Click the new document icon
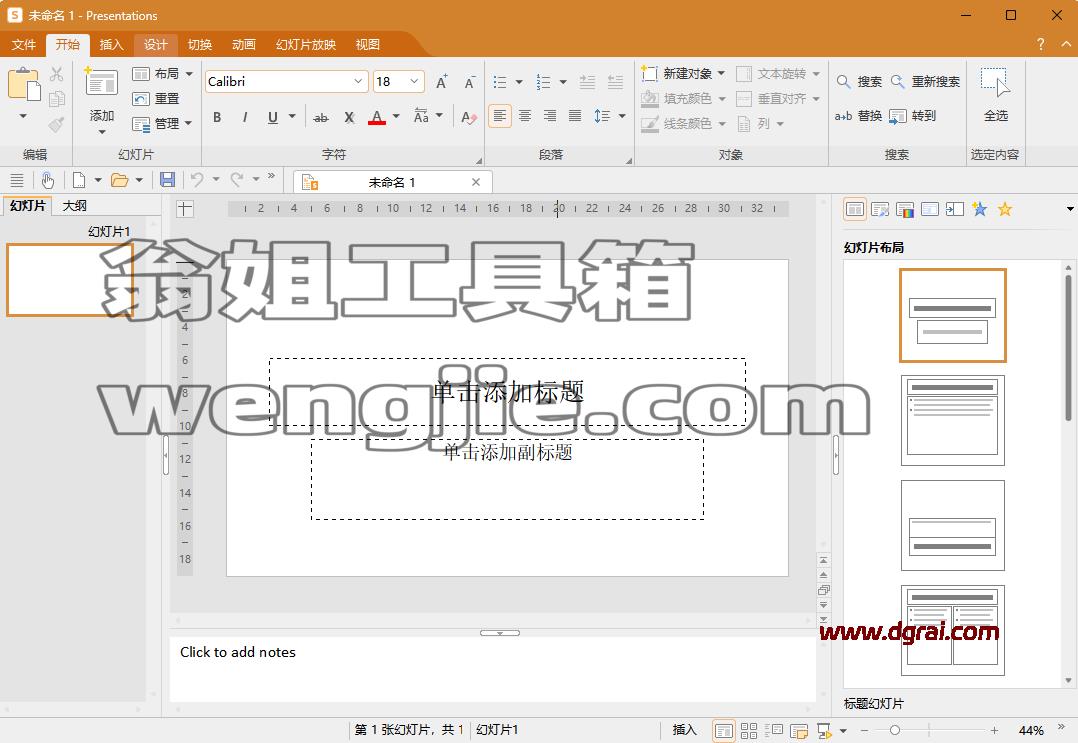 (x=79, y=180)
